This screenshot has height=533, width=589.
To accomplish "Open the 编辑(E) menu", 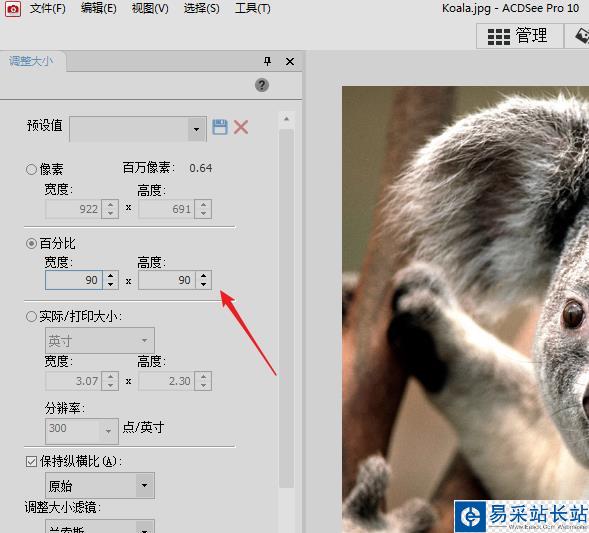I will coord(98,8).
